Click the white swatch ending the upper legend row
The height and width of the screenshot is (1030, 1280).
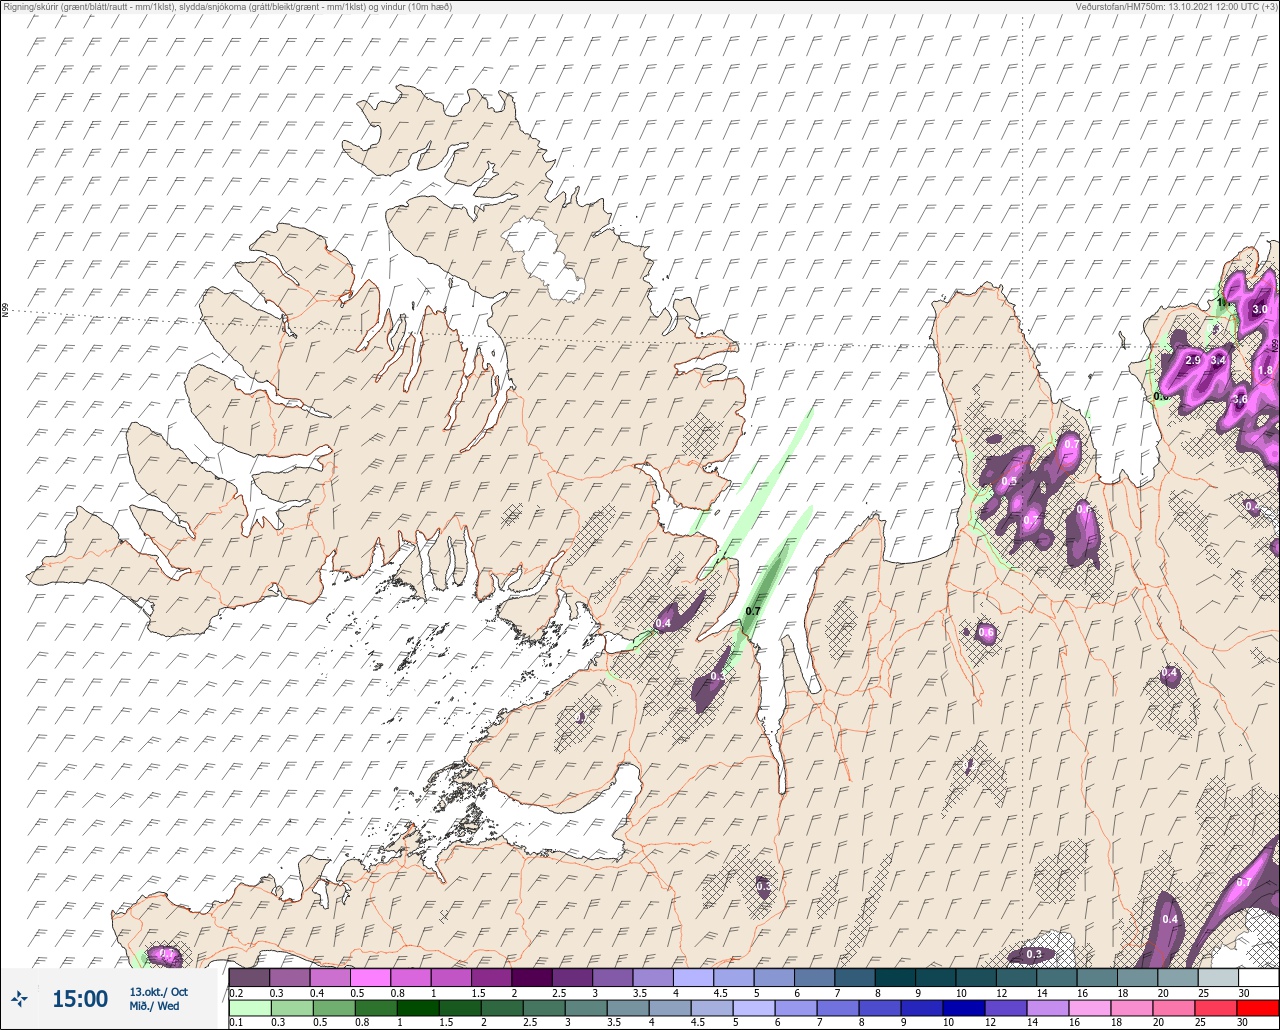[1258, 977]
